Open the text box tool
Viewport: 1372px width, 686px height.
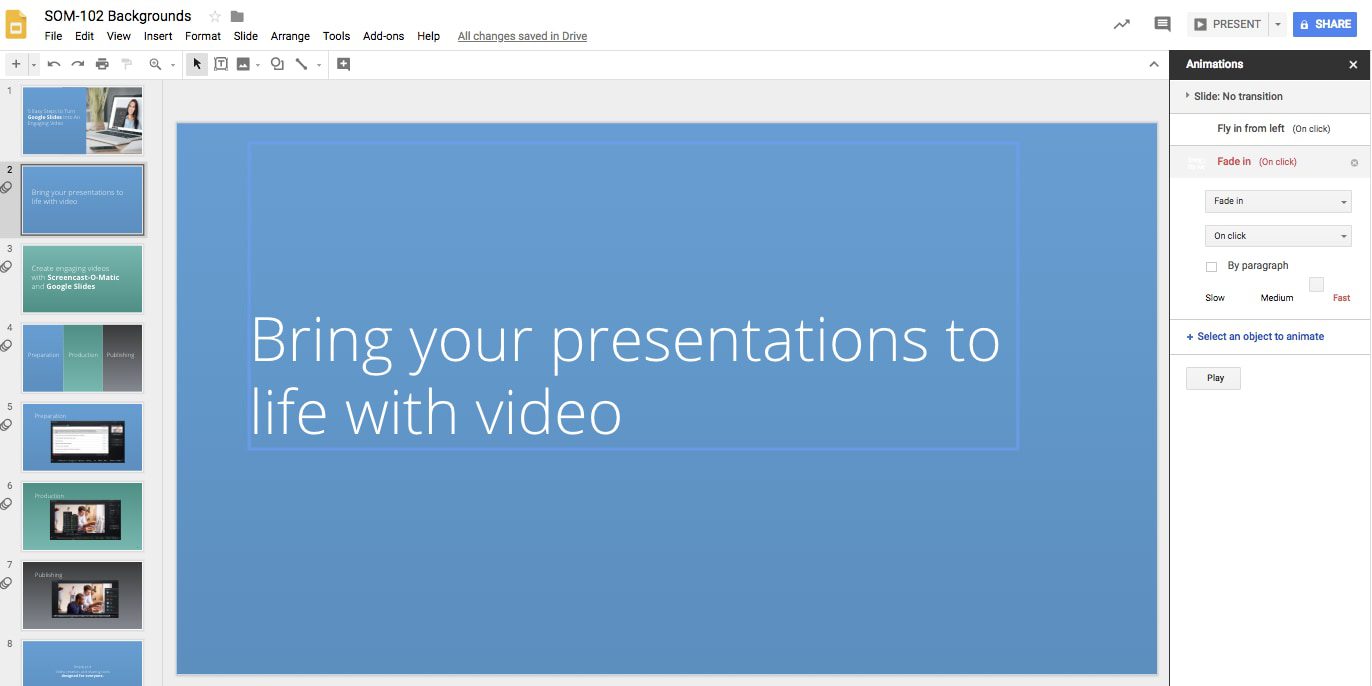coord(221,63)
